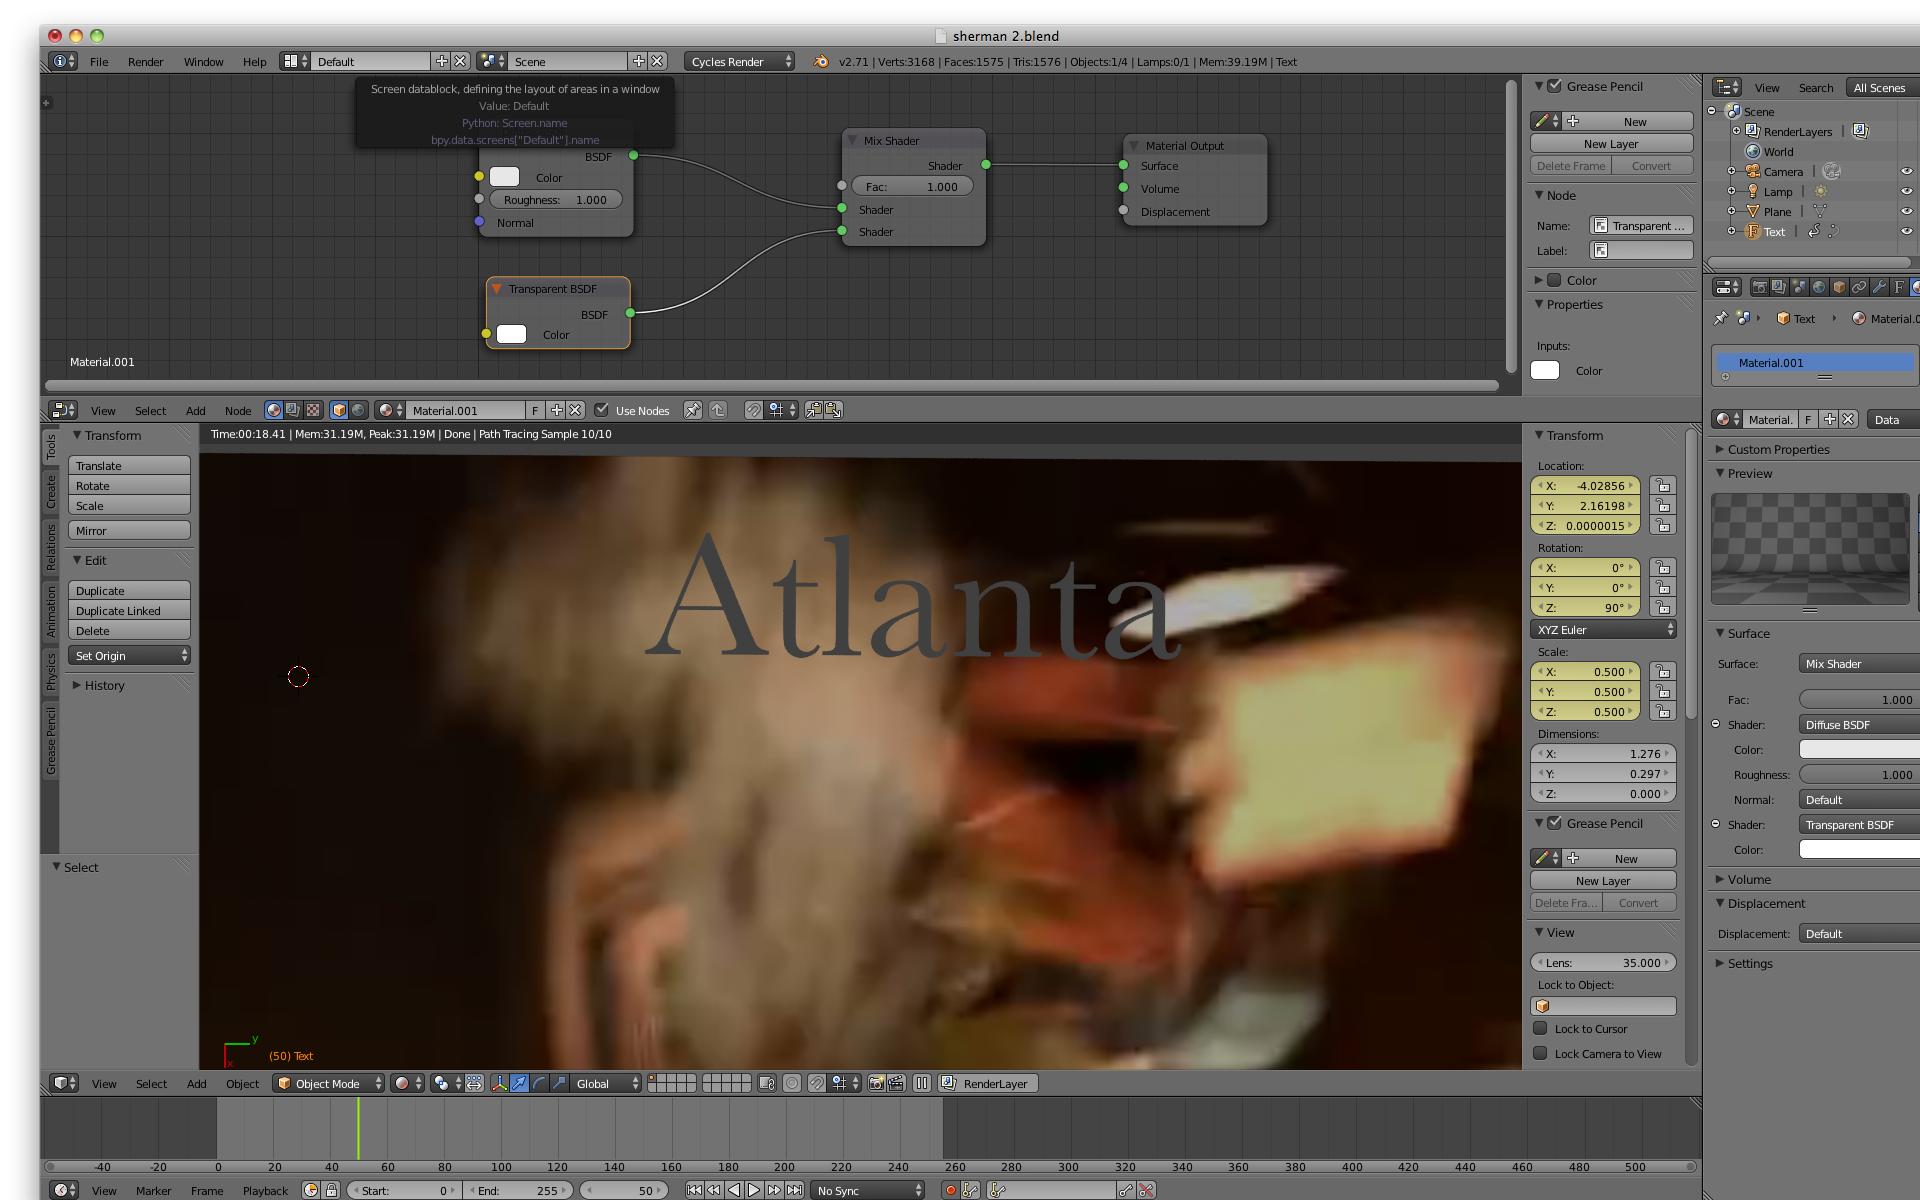Select rotate manipulator arc icon
This screenshot has height=1200, width=1920.
point(539,1083)
